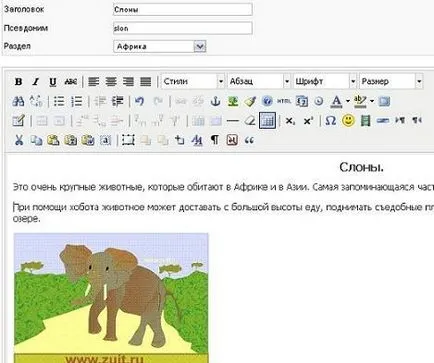Open the Раздел dropdown showing Африка
This screenshot has width=434, height=363.
(x=160, y=46)
